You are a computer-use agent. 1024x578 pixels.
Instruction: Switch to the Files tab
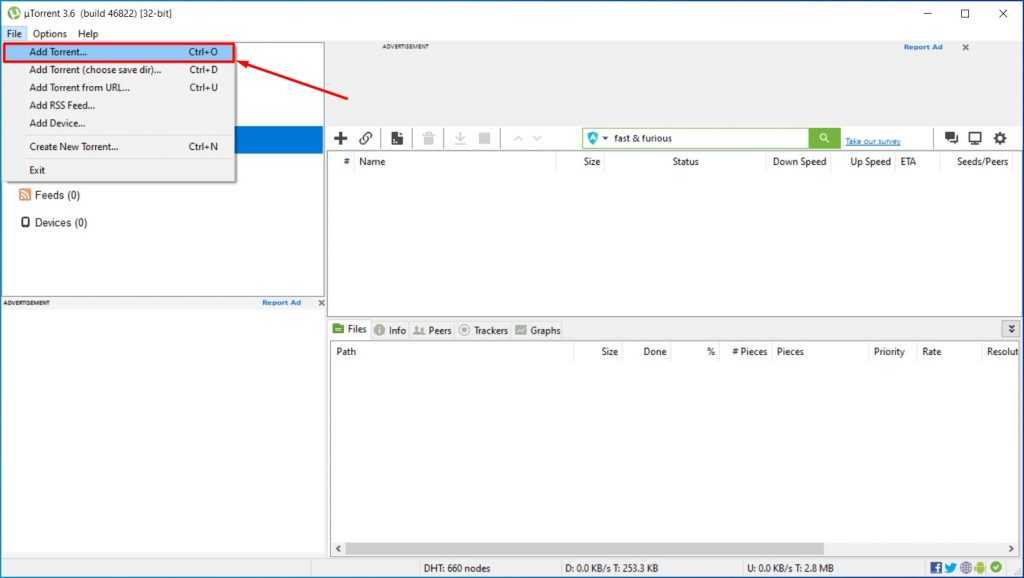click(x=350, y=329)
